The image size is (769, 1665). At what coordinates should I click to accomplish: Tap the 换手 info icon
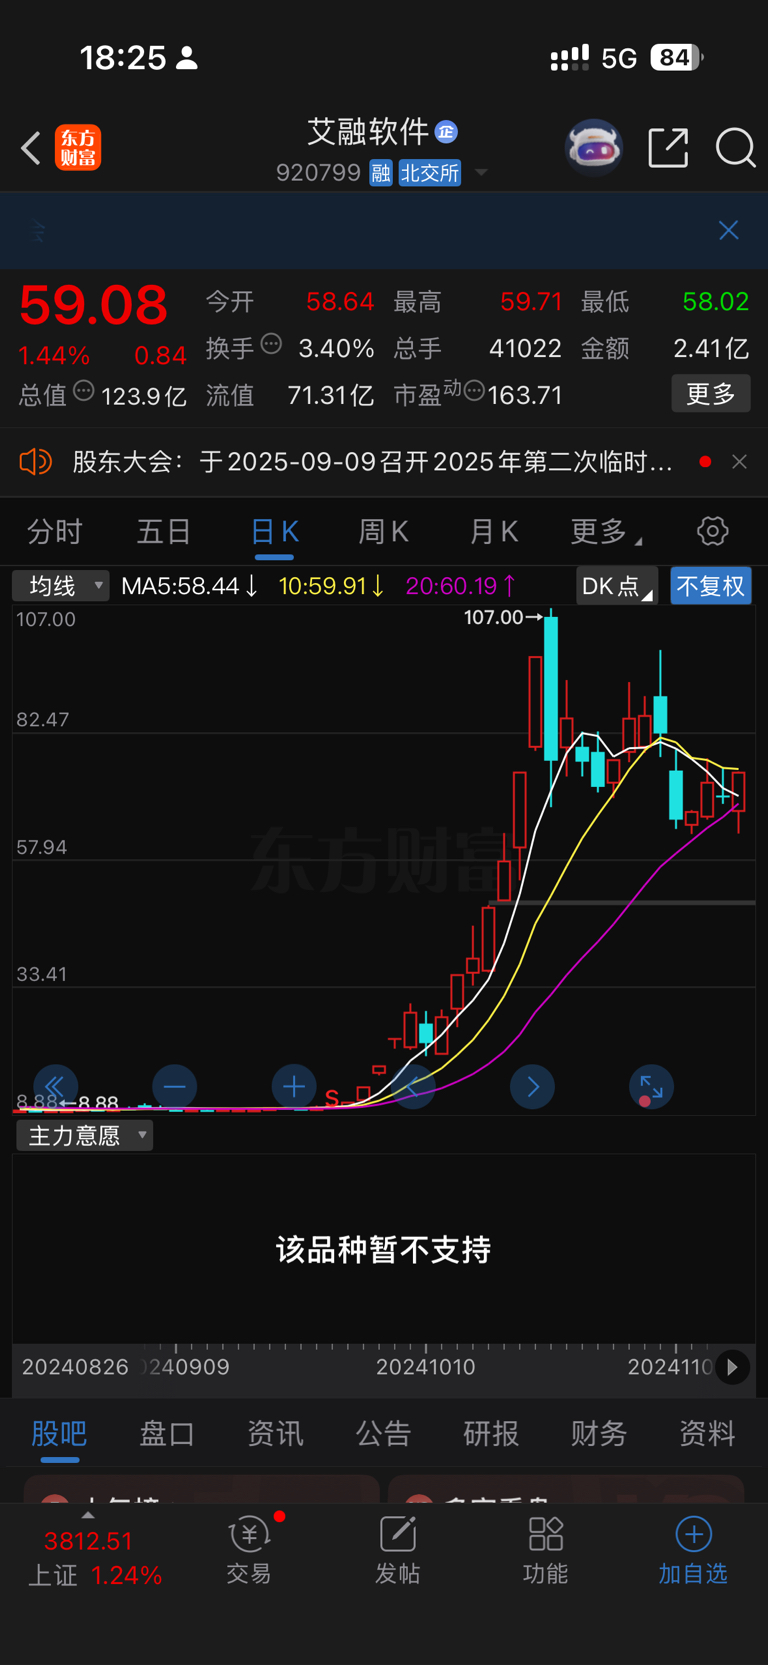pos(271,344)
